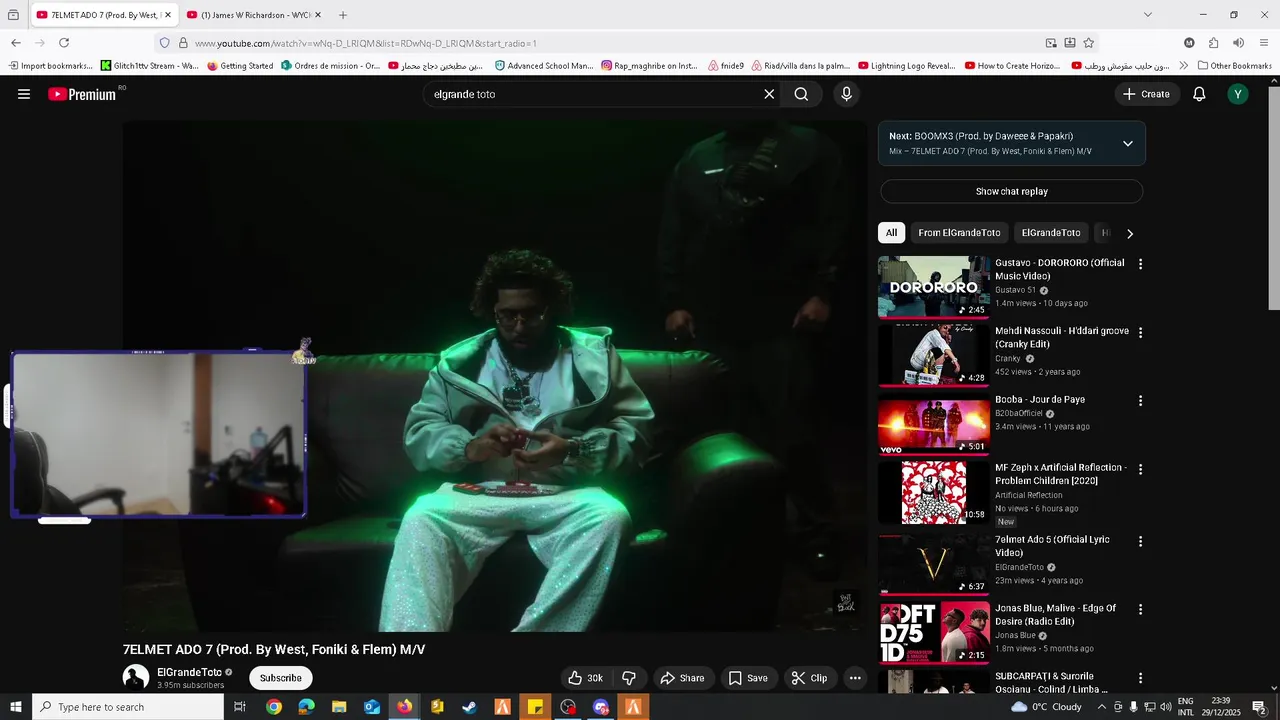The image size is (1280, 720).
Task: Open the YouTube guide hamburger menu
Action: 24,94
